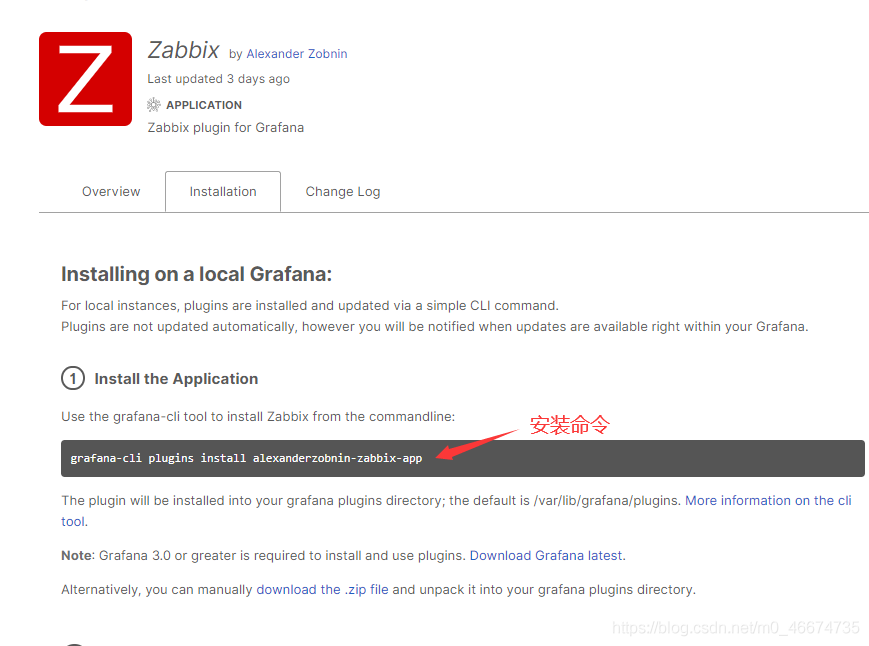869x646 pixels.
Task: Click 'Download Grafana latest' link
Action: pyautogui.click(x=546, y=555)
